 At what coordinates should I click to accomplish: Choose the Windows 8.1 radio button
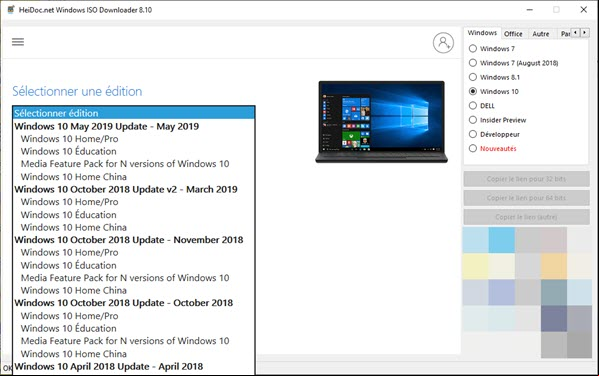473,77
